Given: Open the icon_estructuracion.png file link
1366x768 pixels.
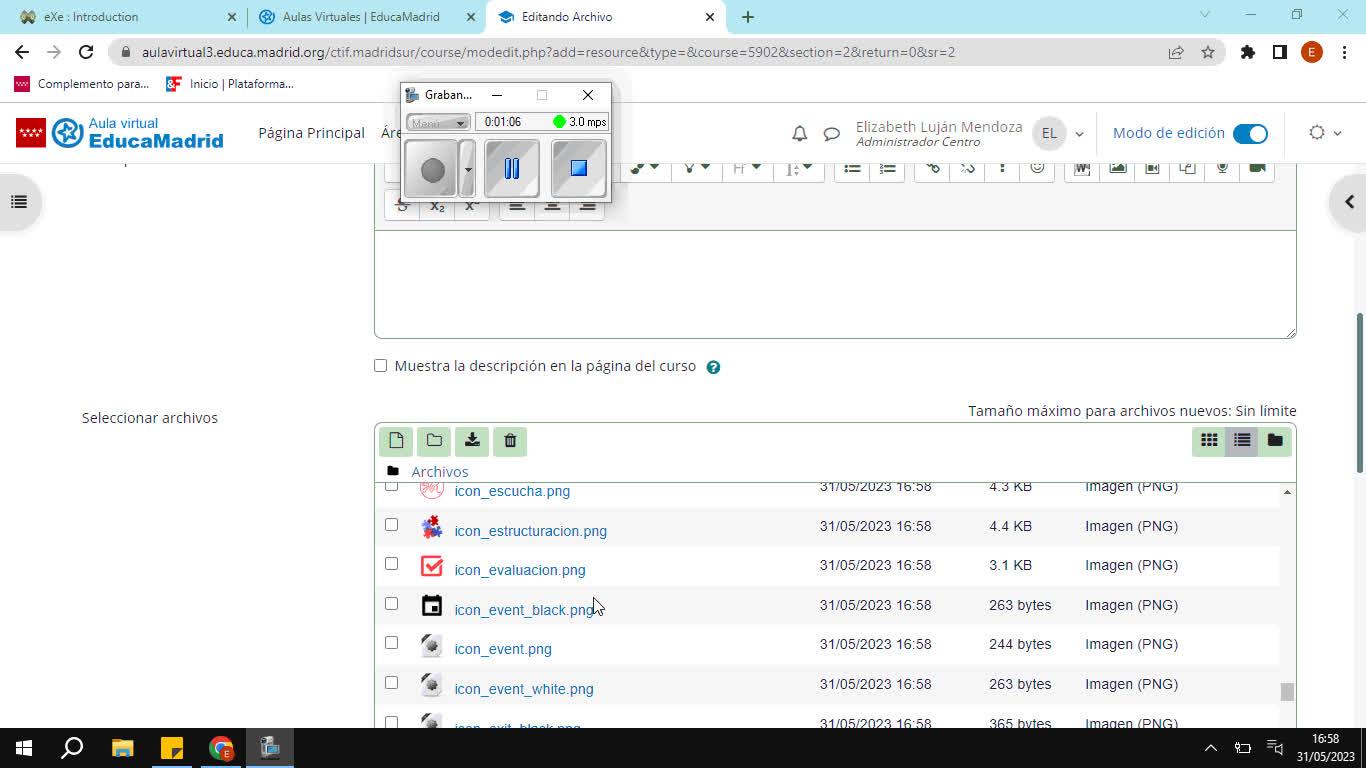Looking at the screenshot, I should point(530,531).
